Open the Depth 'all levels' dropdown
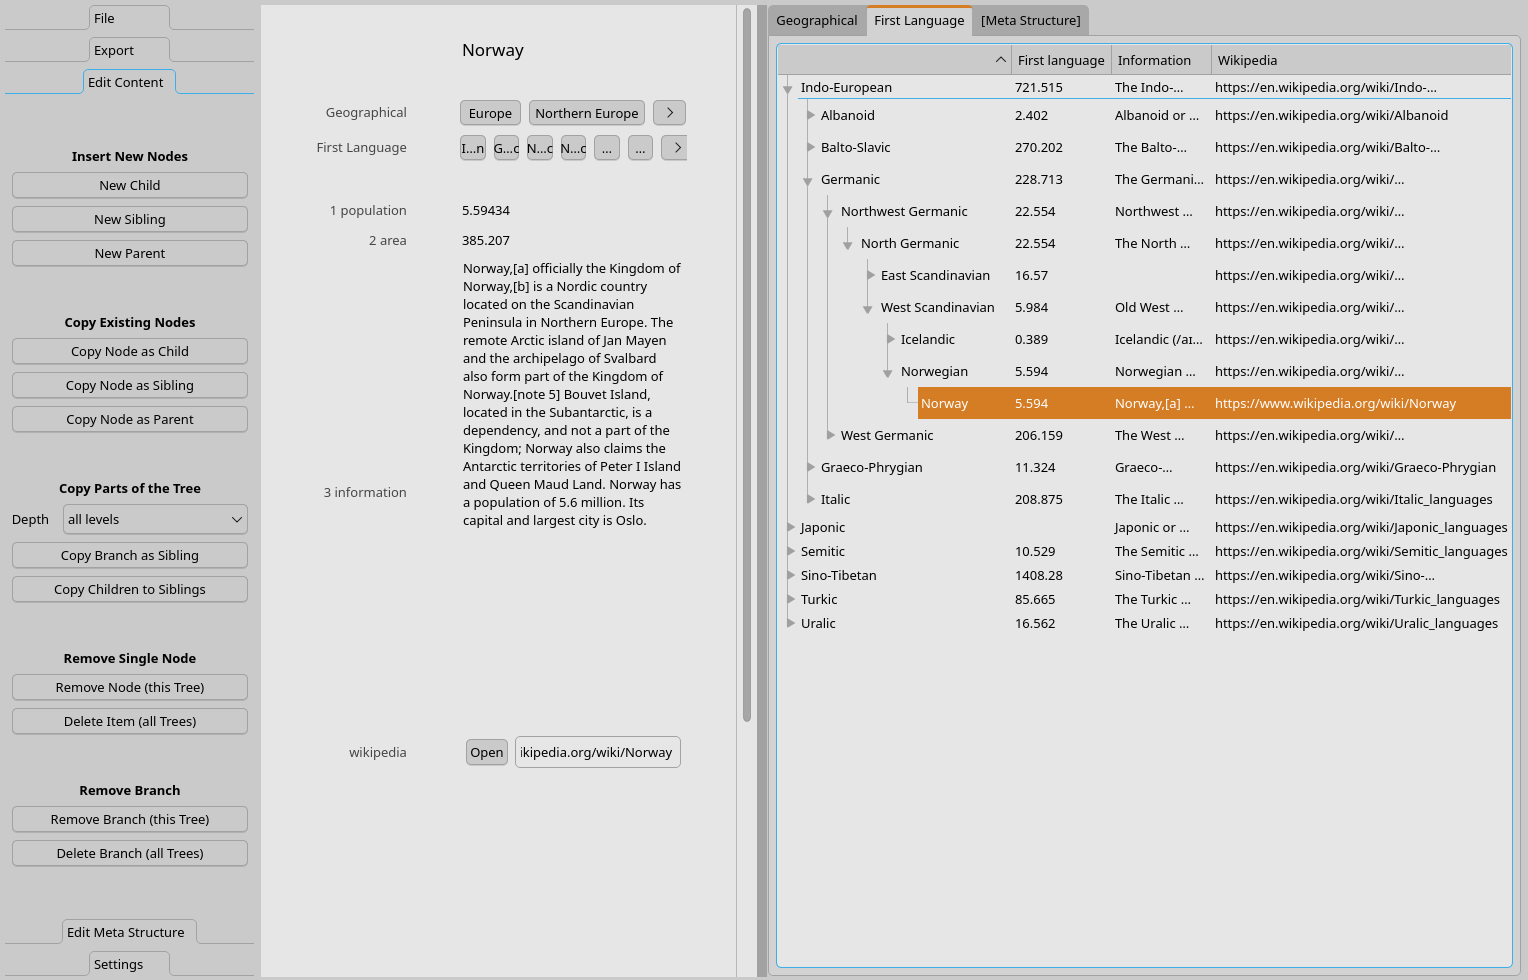1528x980 pixels. point(155,519)
